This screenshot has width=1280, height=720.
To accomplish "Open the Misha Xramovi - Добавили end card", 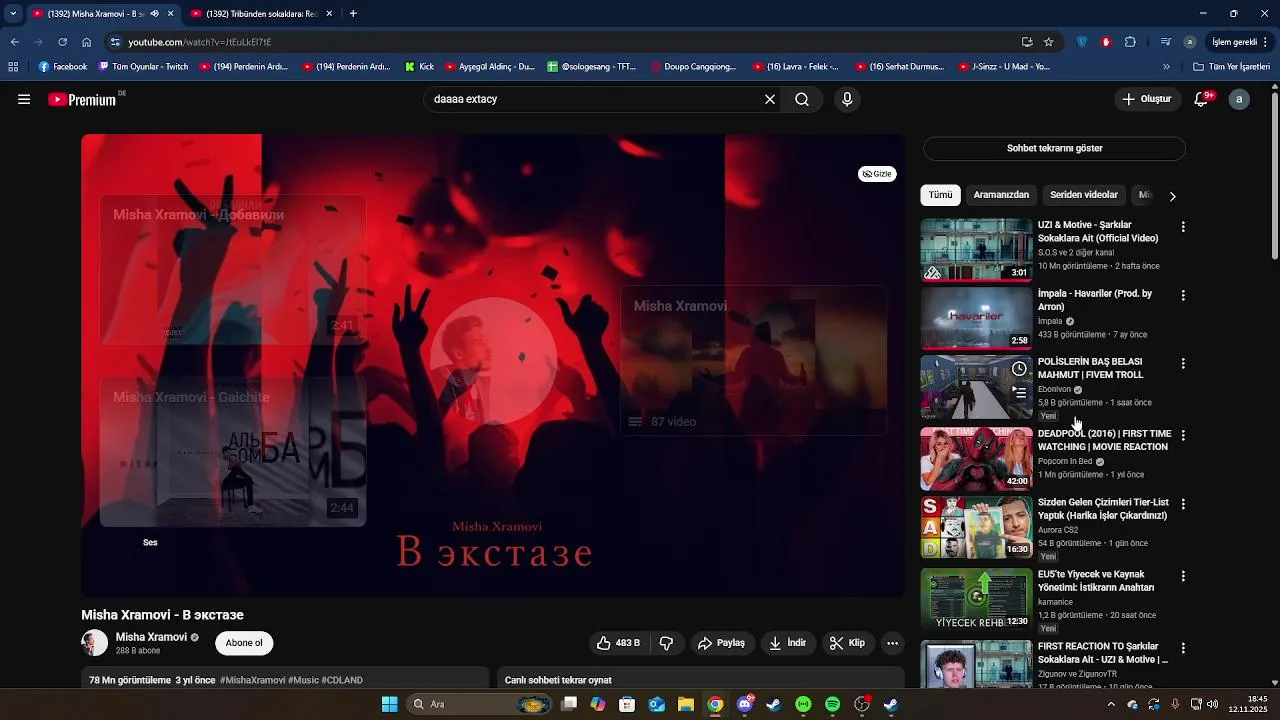I will [x=232, y=270].
